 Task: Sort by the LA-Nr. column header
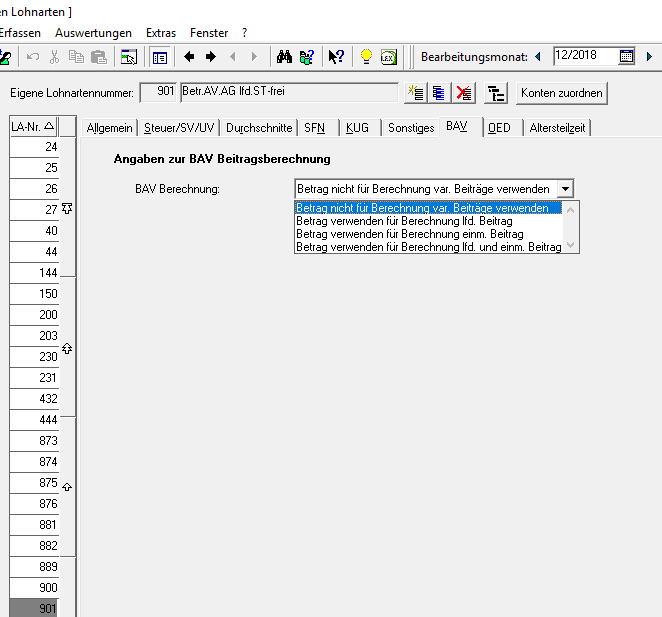coord(33,126)
